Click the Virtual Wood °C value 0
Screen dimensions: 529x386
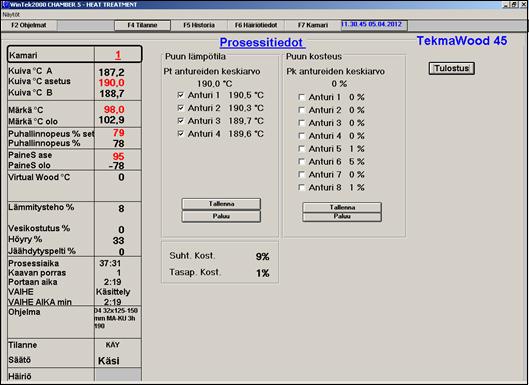(x=121, y=177)
